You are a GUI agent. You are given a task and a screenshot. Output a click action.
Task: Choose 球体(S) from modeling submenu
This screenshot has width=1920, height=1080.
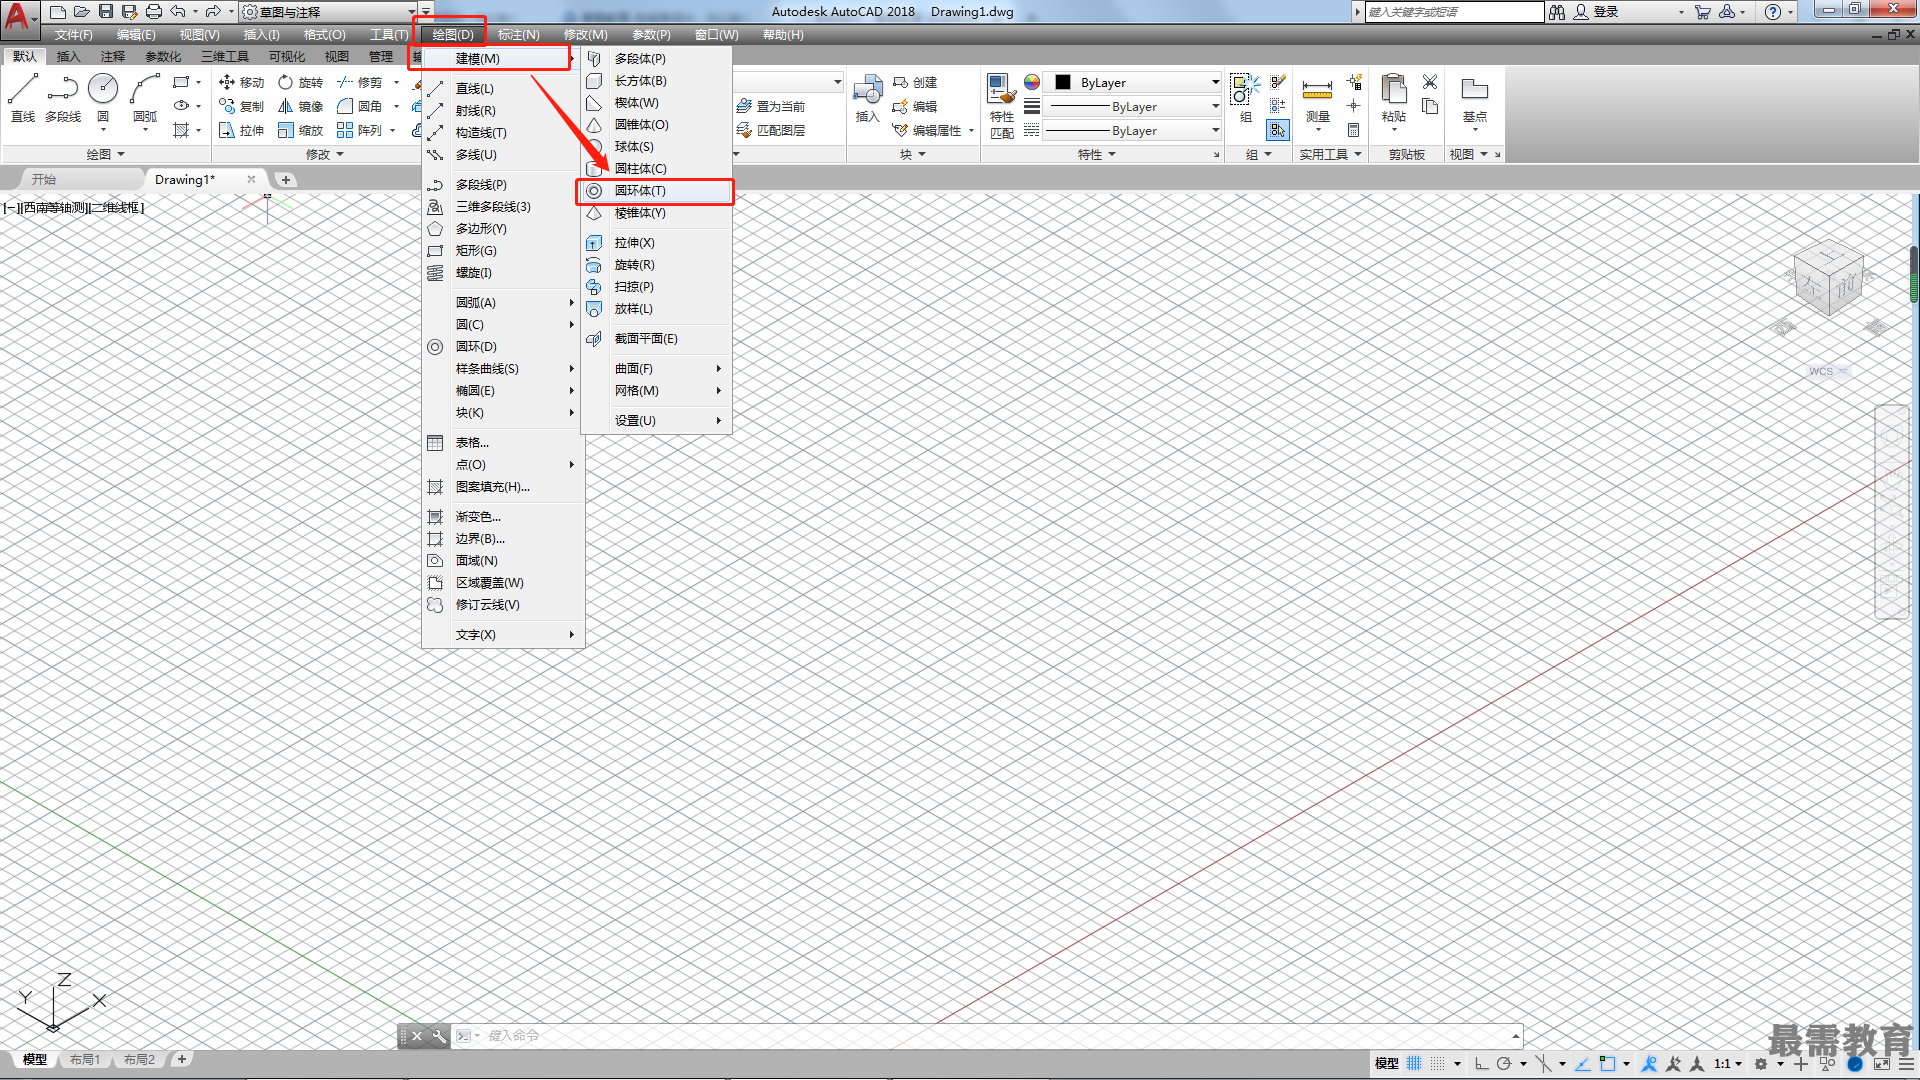[x=657, y=146]
